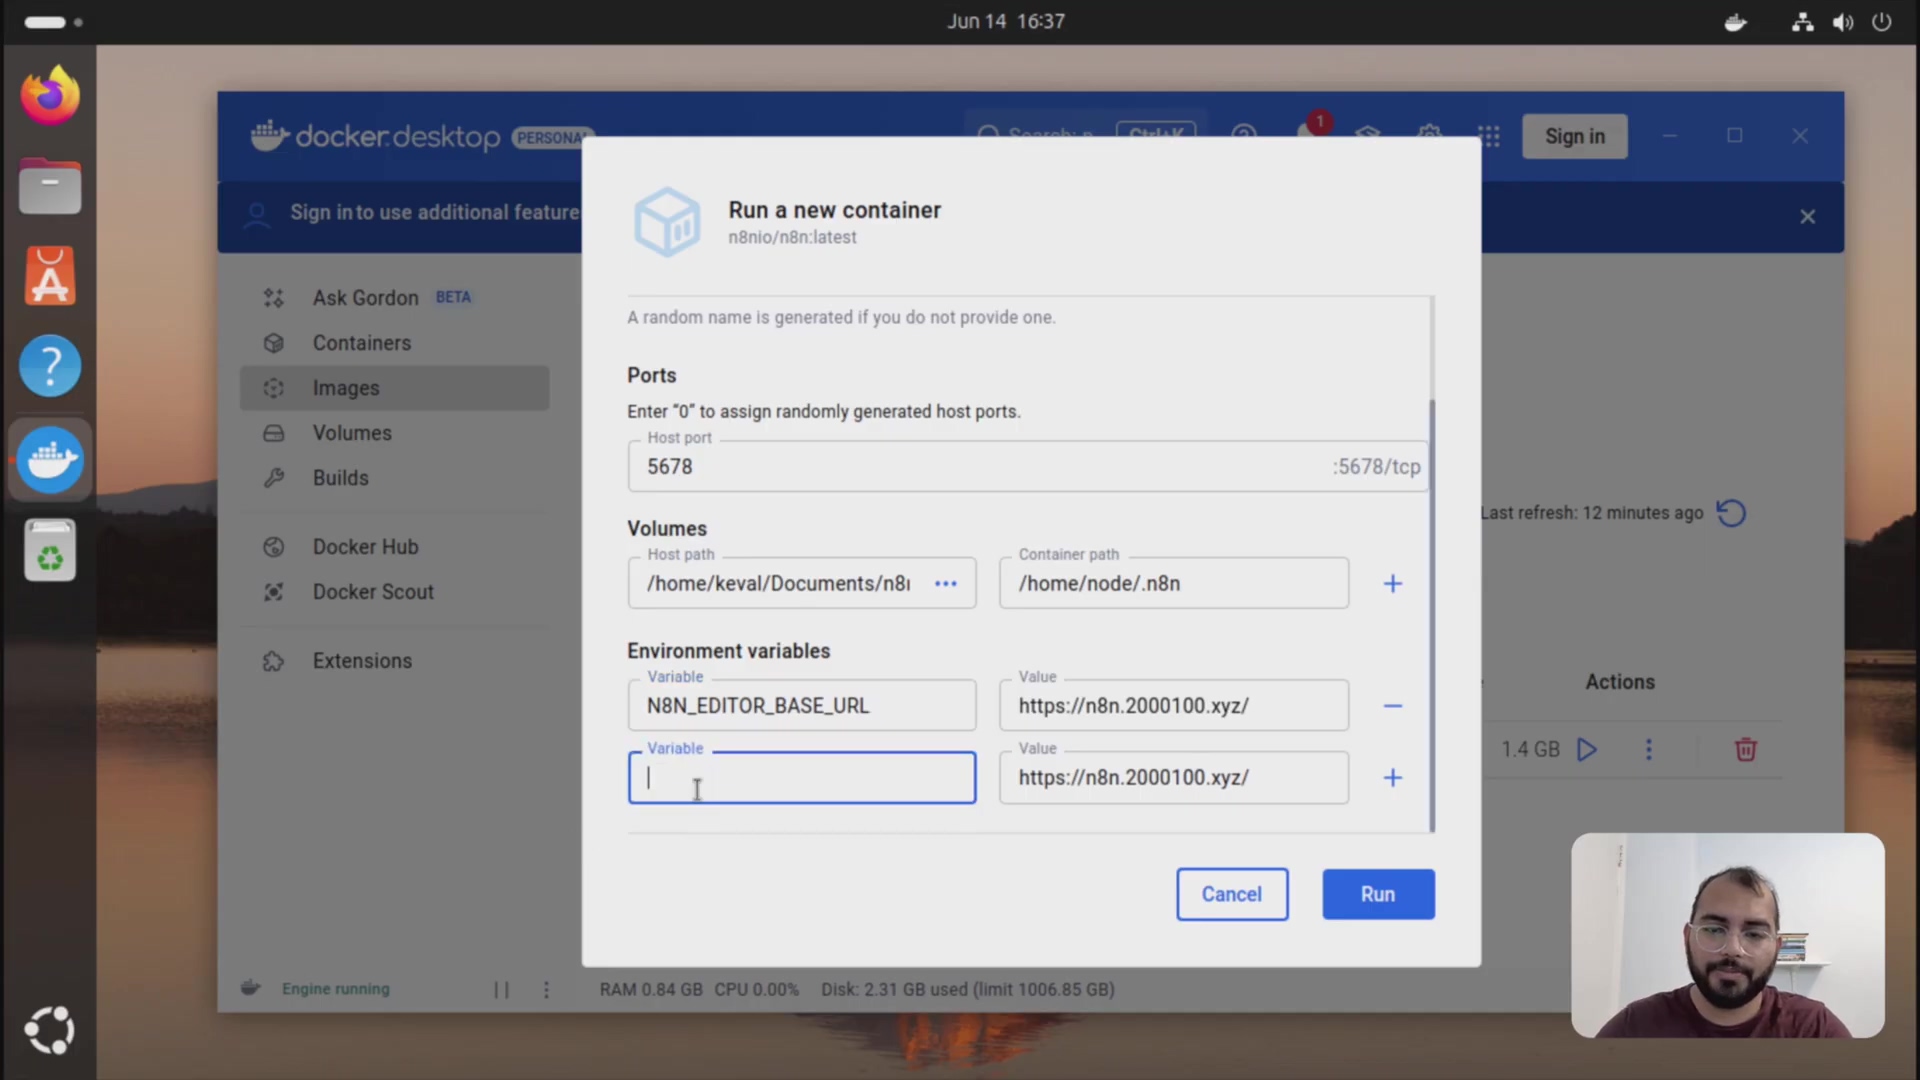This screenshot has width=1920, height=1080.
Task: Delete image with trash icon
Action: [1745, 750]
